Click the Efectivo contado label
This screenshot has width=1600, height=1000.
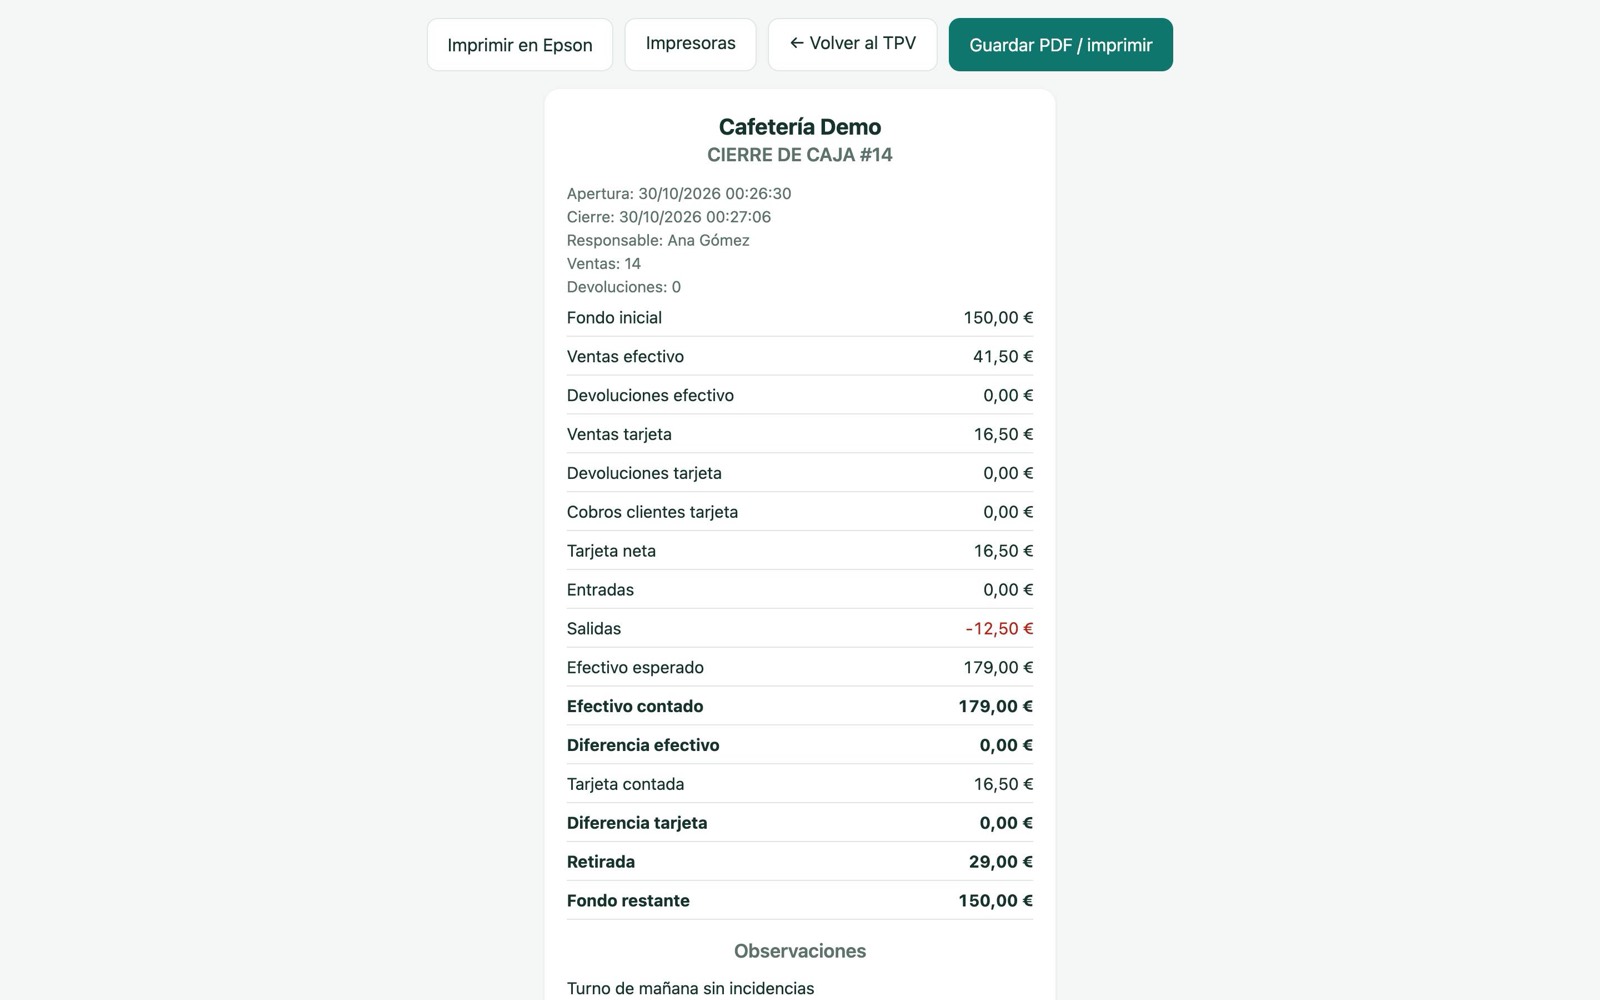click(x=635, y=707)
